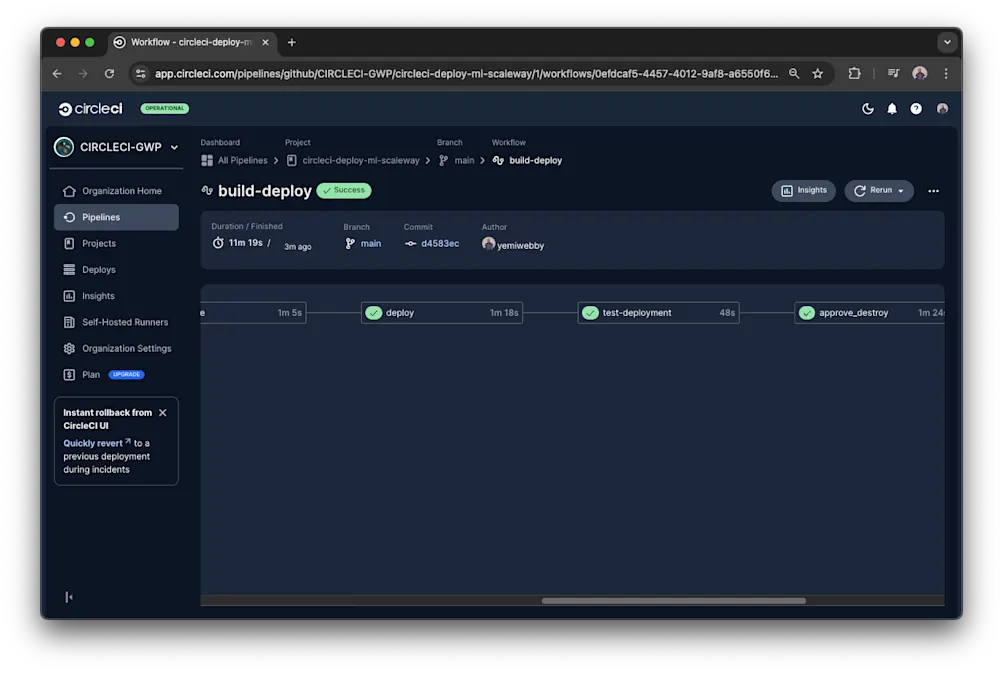Open the more actions ellipsis menu
The image size is (1003, 673).
[933, 191]
